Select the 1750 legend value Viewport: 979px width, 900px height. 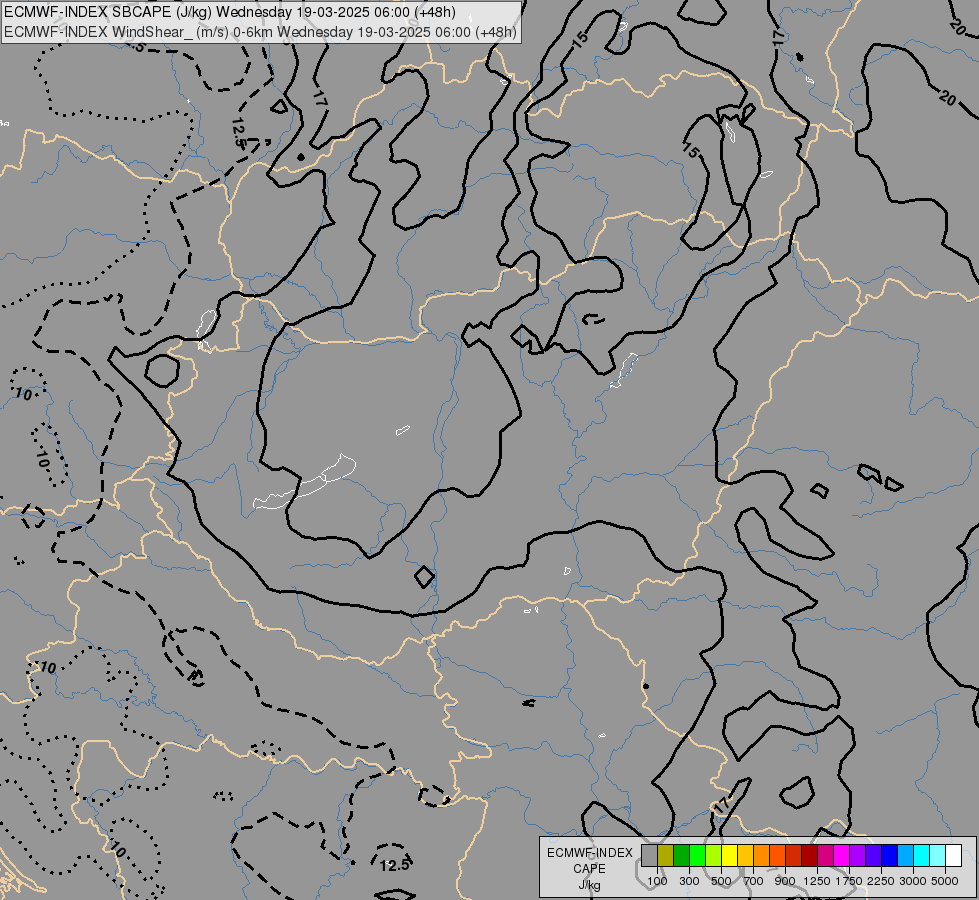tap(849, 881)
